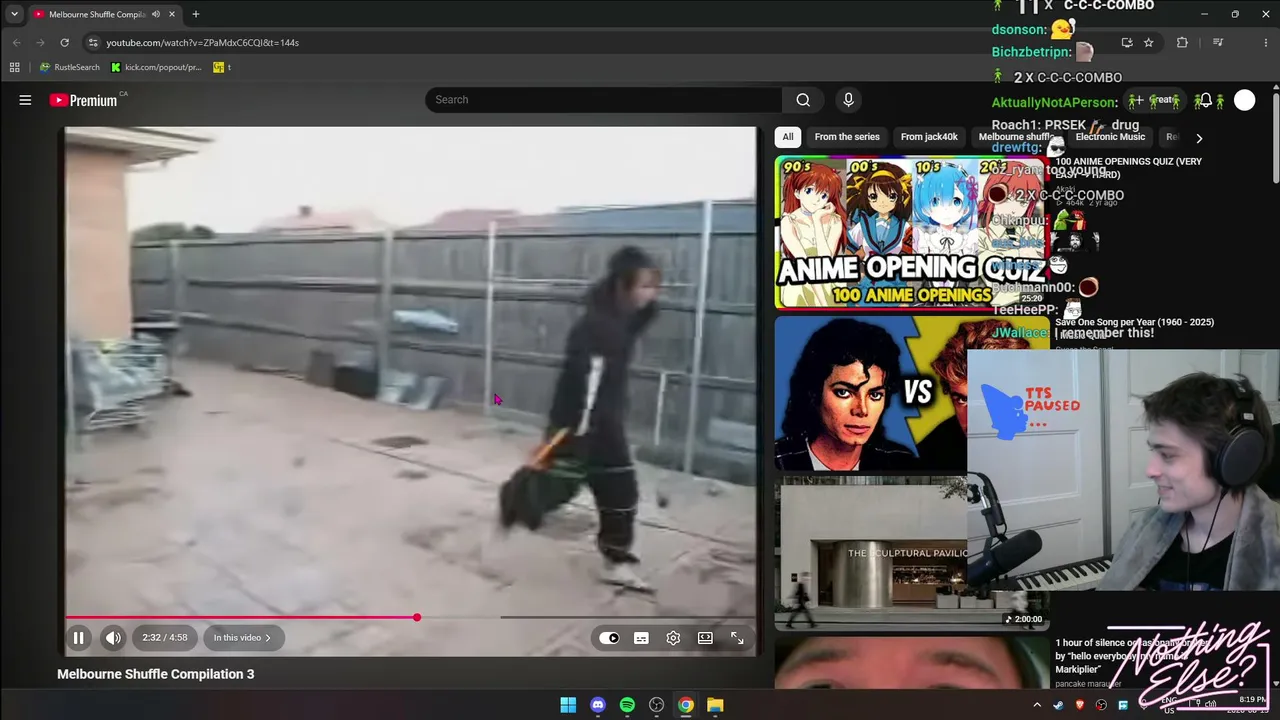Click the install/cast icon in address bar
The height and width of the screenshot is (720, 1280).
(x=1127, y=43)
